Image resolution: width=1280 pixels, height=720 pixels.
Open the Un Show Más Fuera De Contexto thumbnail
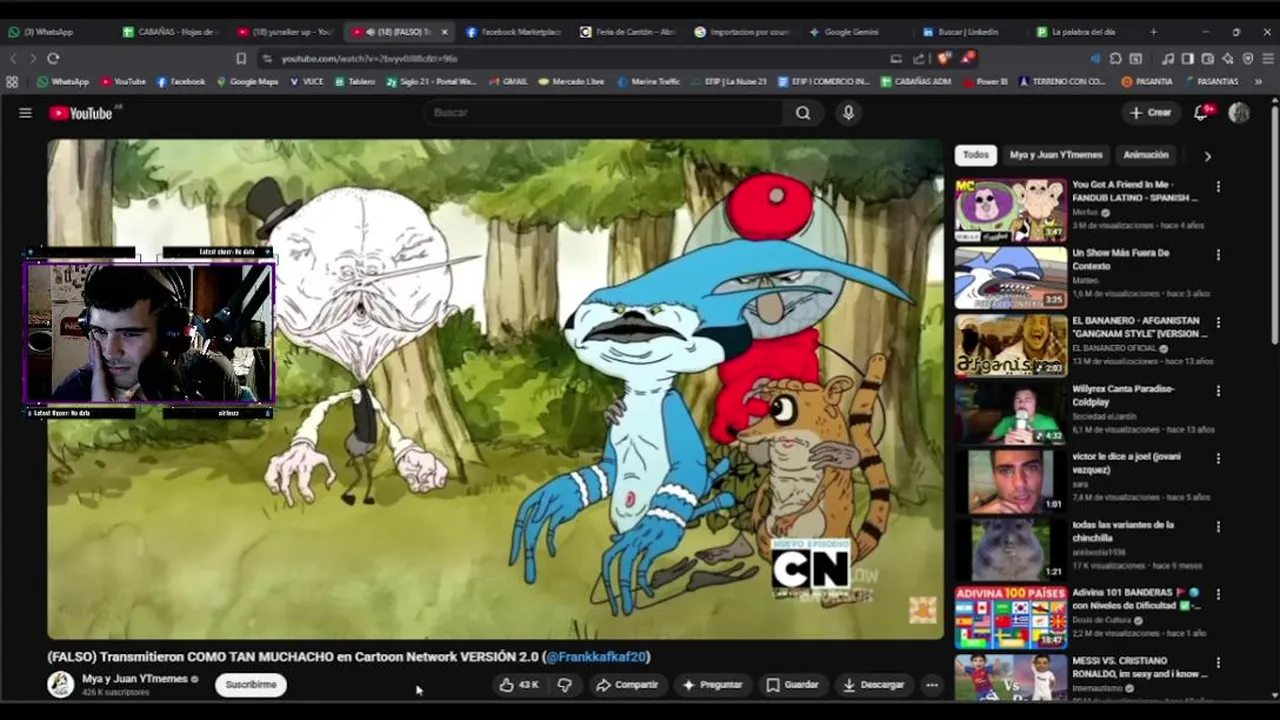[1010, 277]
